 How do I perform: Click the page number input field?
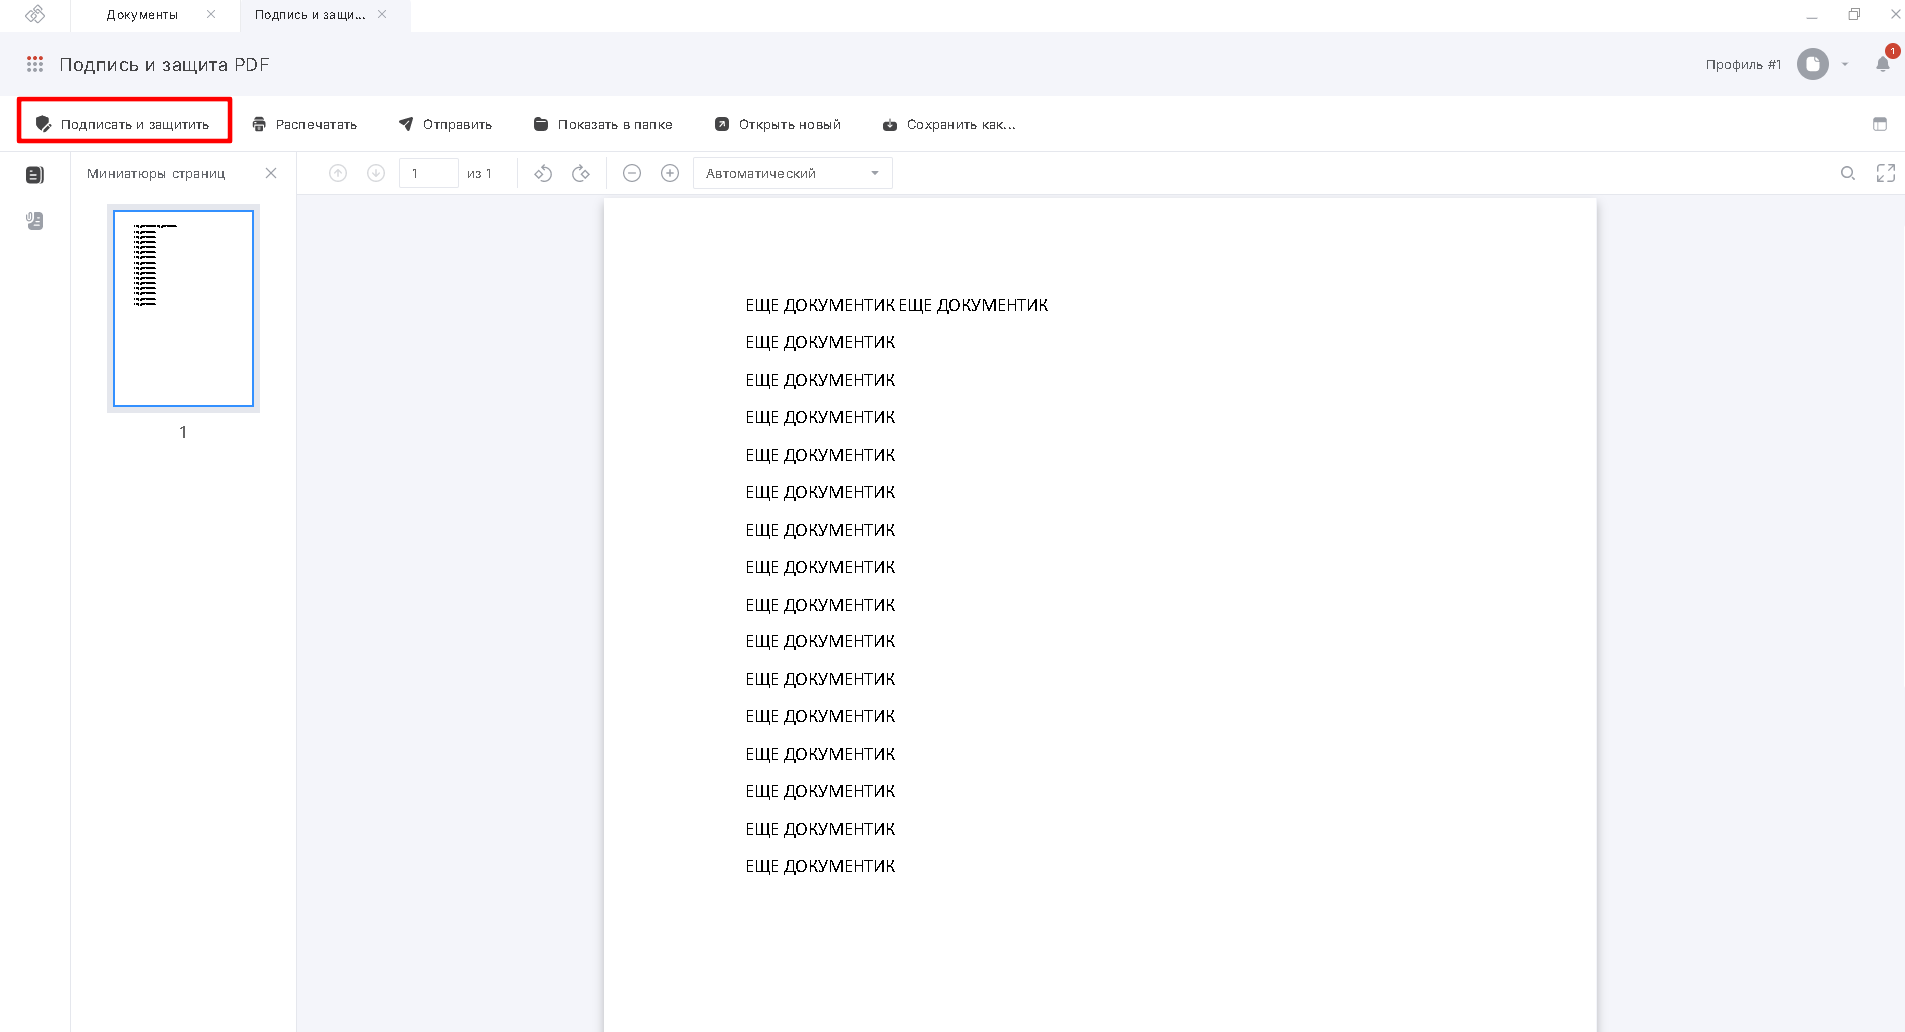pos(428,173)
